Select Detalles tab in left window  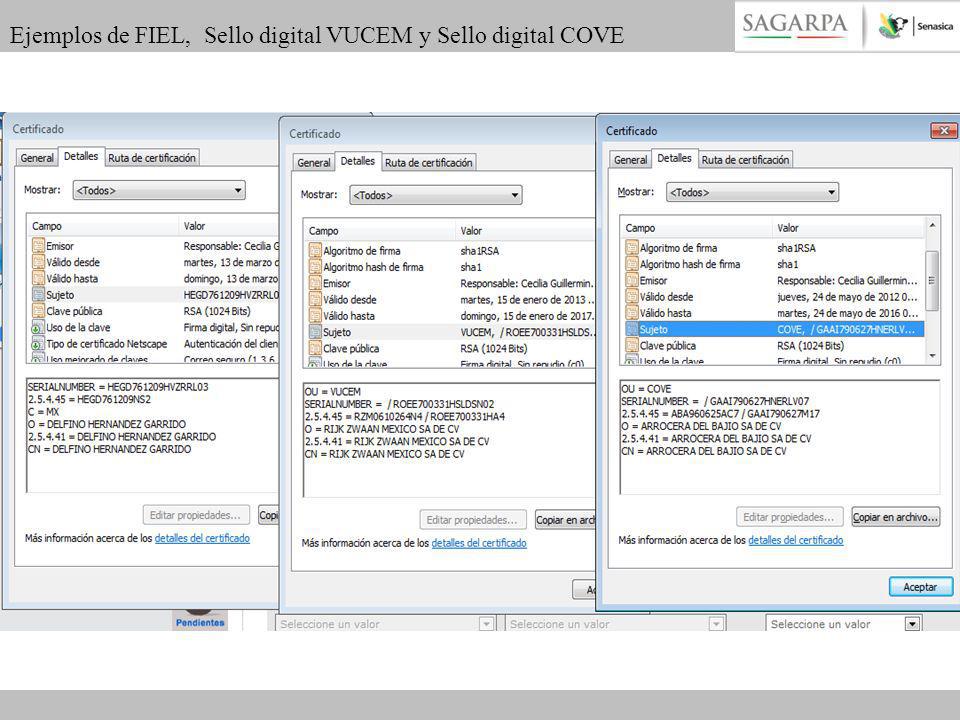click(81, 156)
